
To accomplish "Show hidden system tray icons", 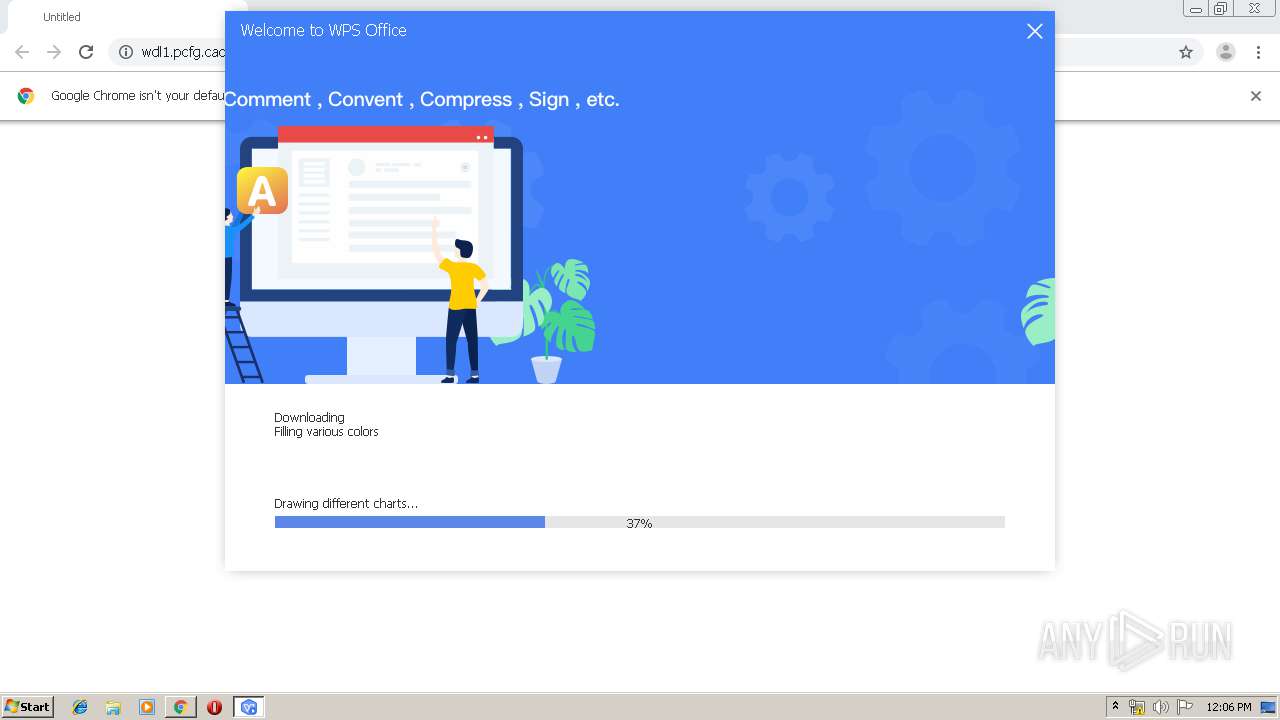I will click(x=1115, y=707).
